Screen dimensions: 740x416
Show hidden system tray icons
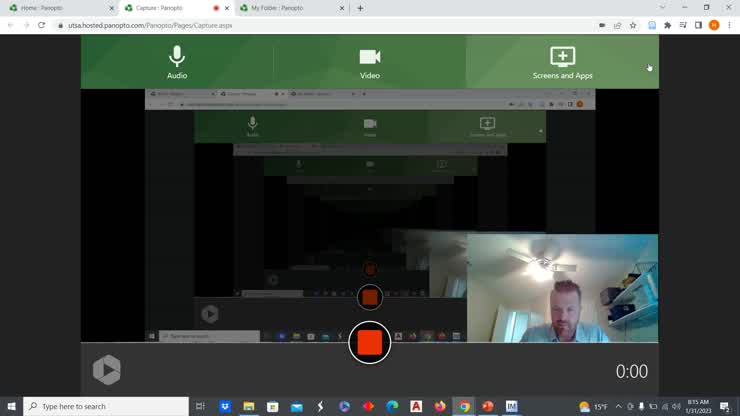(x=618, y=407)
